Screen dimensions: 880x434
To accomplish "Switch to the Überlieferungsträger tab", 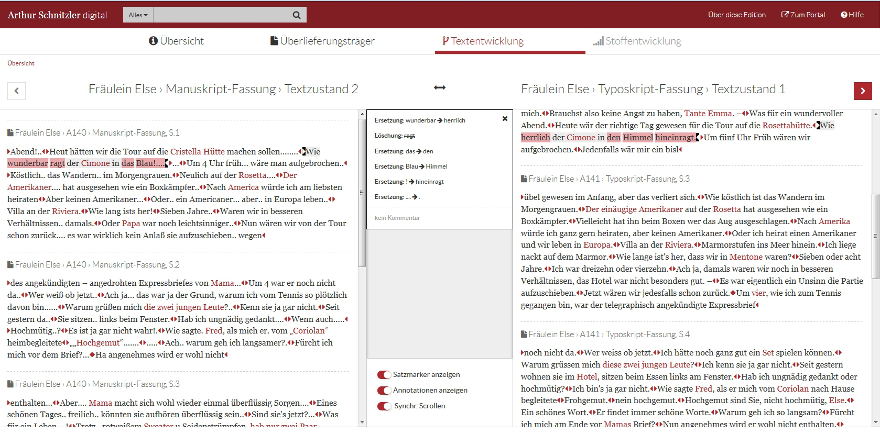I will point(322,41).
